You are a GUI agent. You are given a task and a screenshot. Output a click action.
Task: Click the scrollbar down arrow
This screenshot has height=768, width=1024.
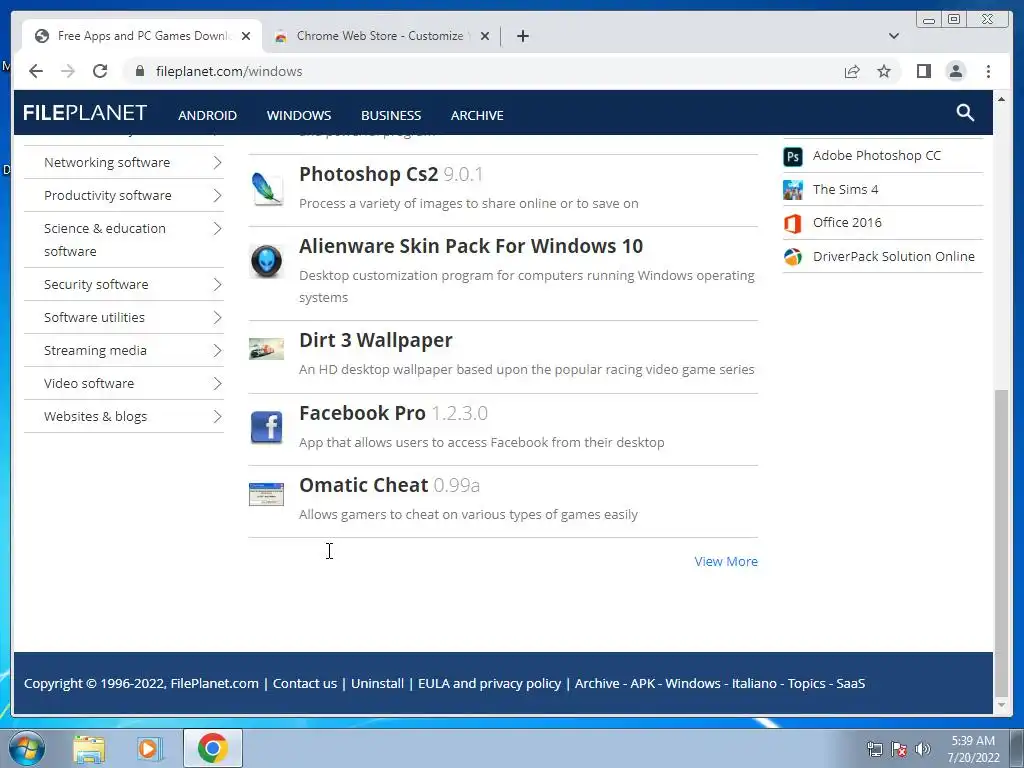pos(1001,706)
